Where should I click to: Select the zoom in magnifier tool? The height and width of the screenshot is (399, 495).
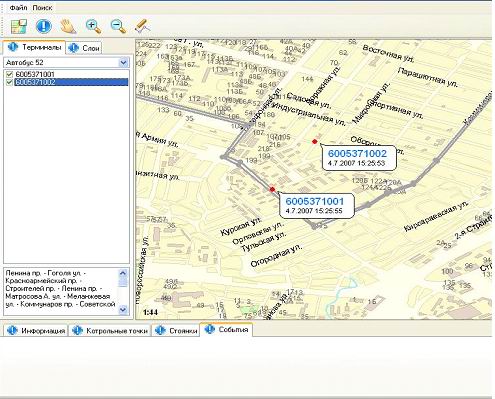click(93, 26)
